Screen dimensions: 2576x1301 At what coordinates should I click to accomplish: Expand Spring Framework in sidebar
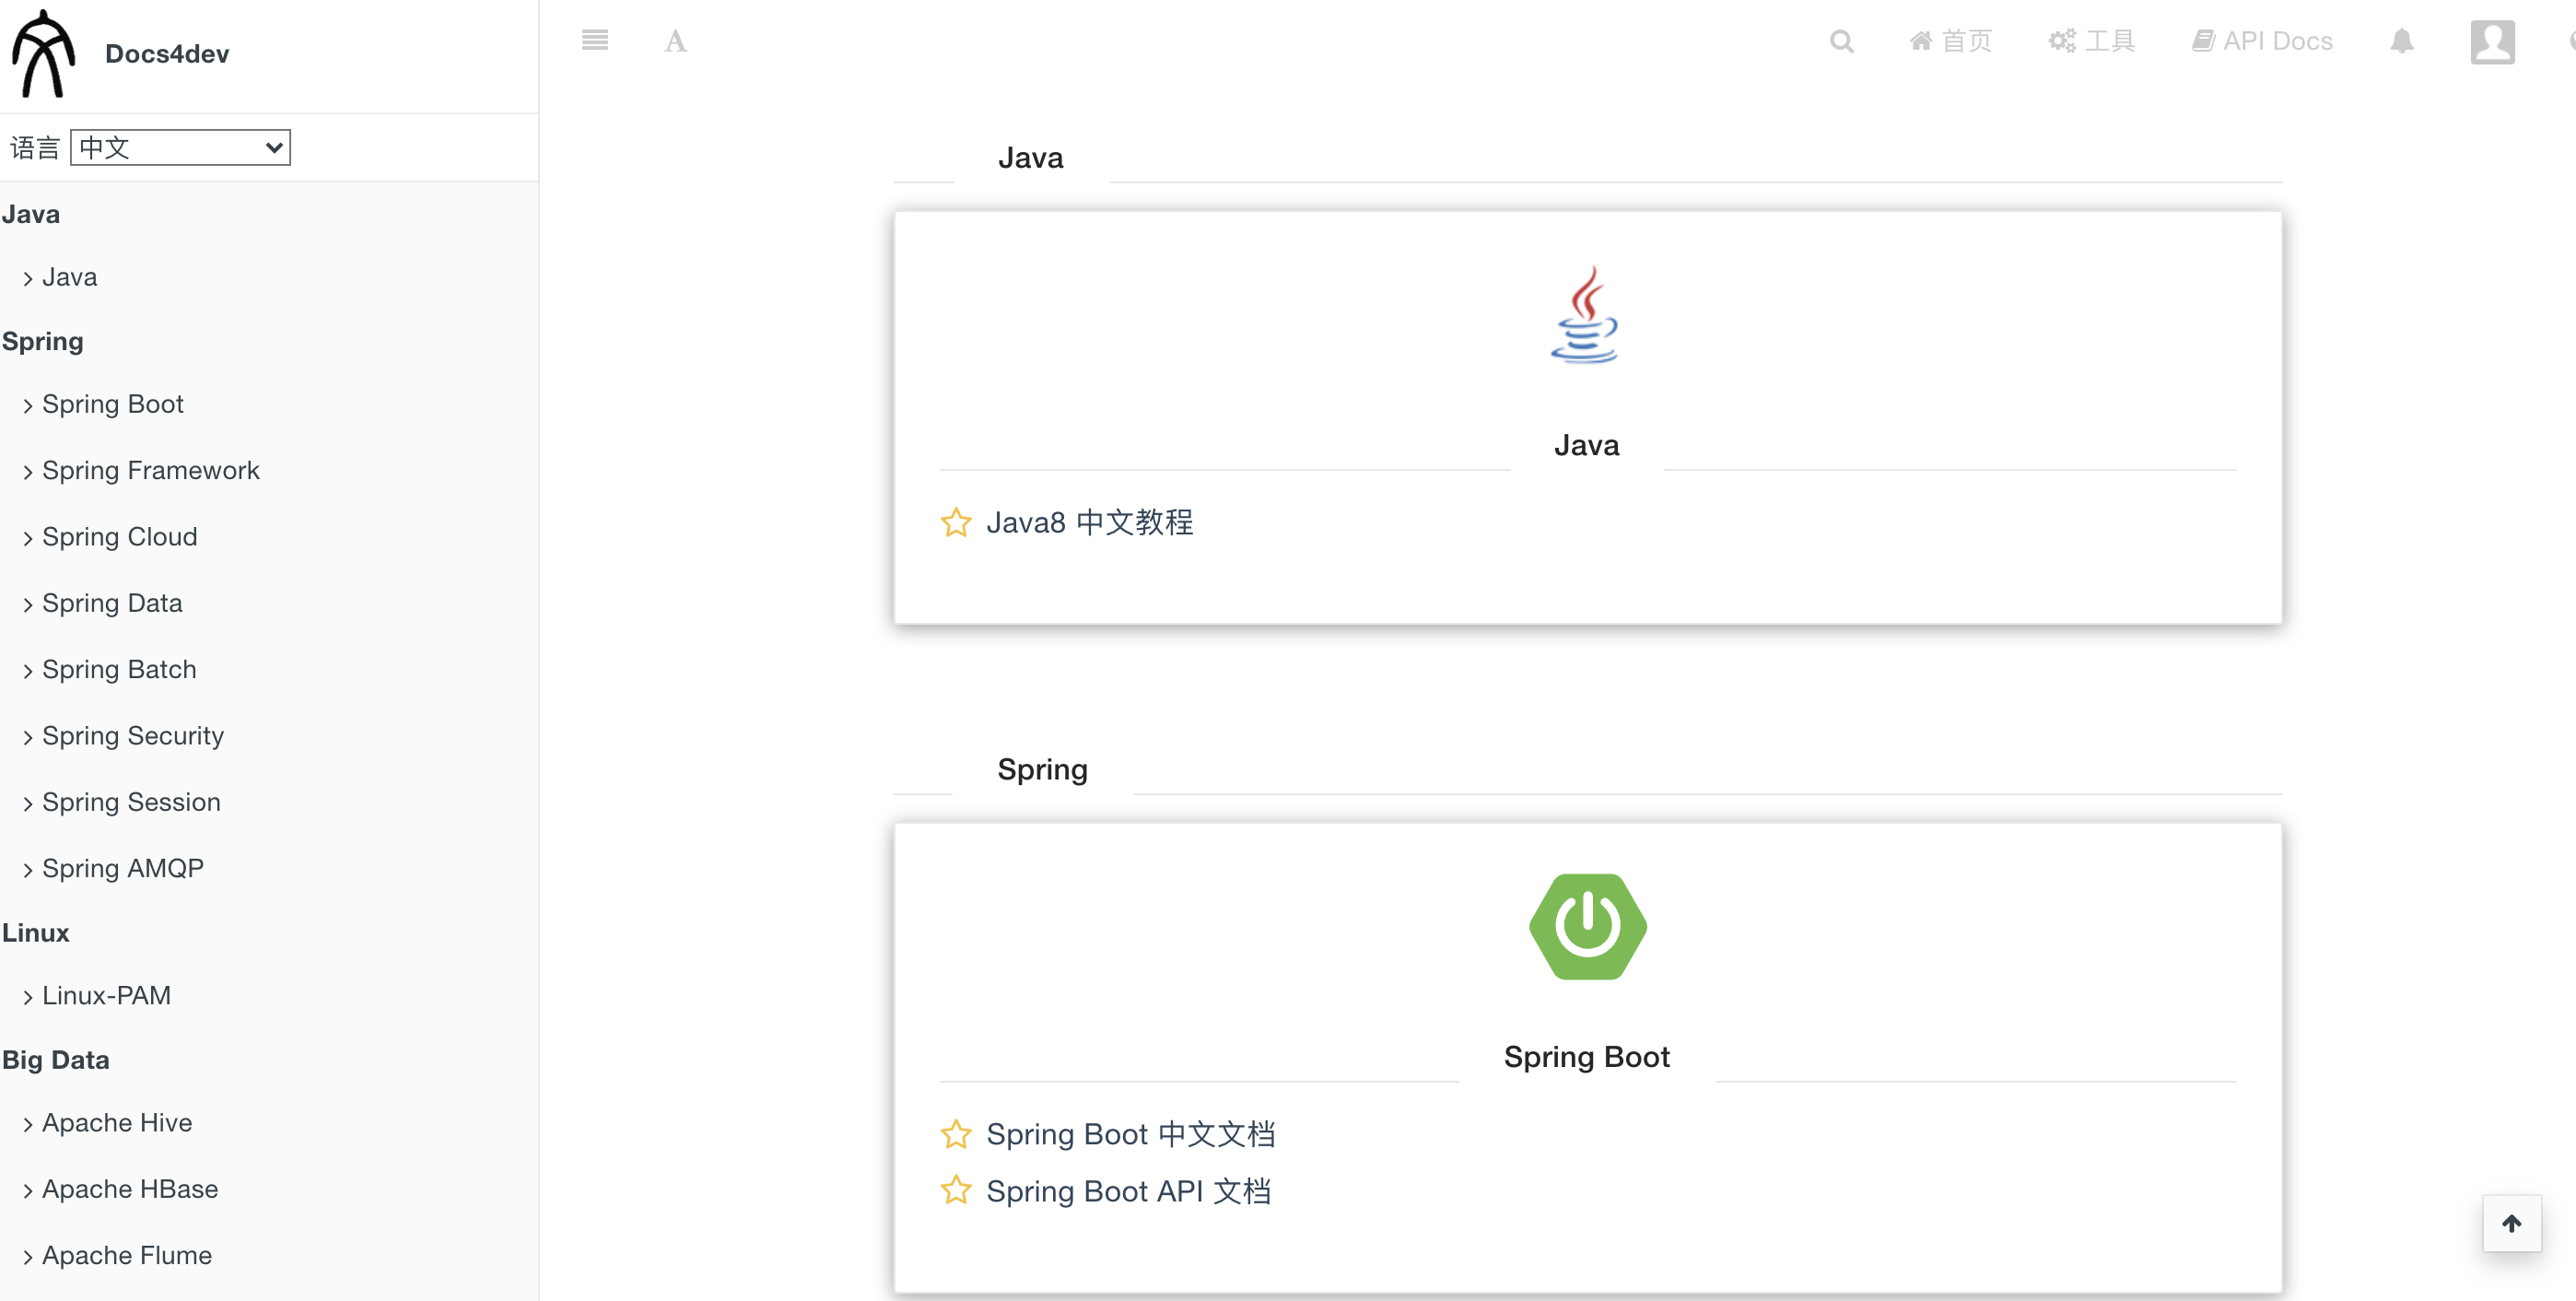pyautogui.click(x=141, y=470)
